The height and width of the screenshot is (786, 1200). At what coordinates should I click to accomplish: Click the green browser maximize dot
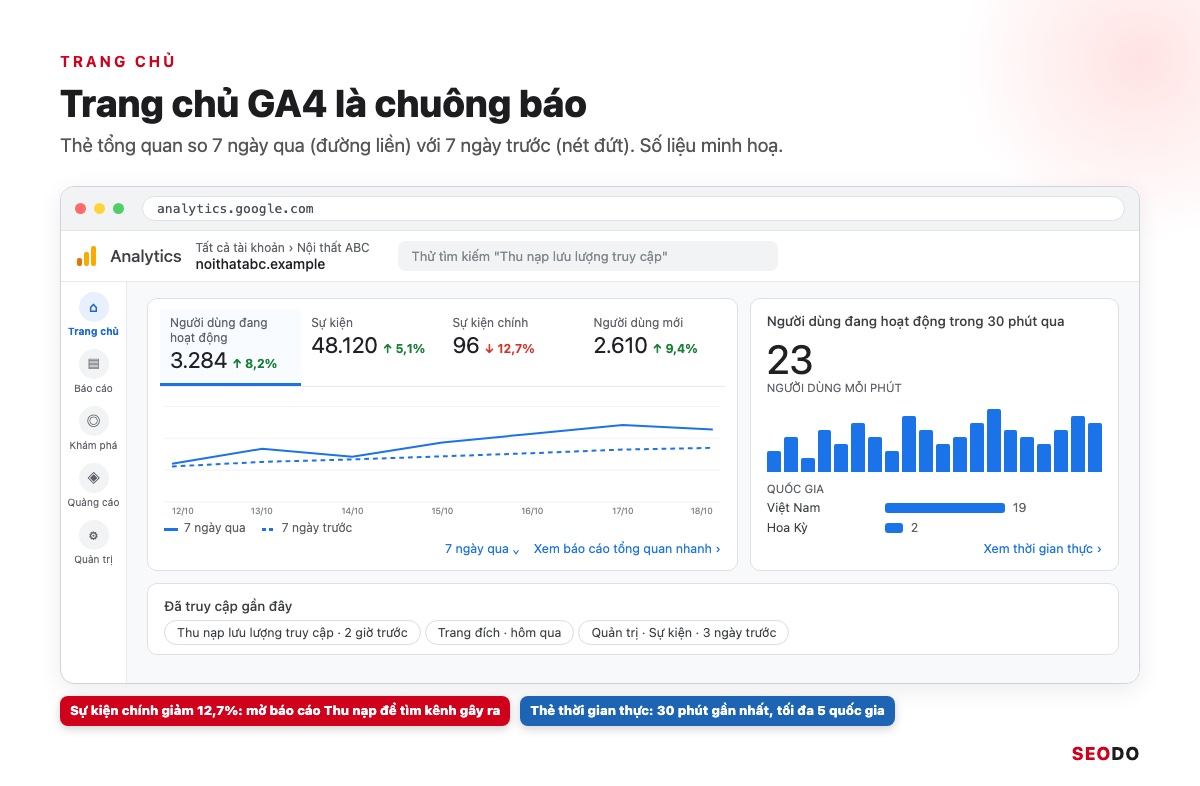pos(118,209)
